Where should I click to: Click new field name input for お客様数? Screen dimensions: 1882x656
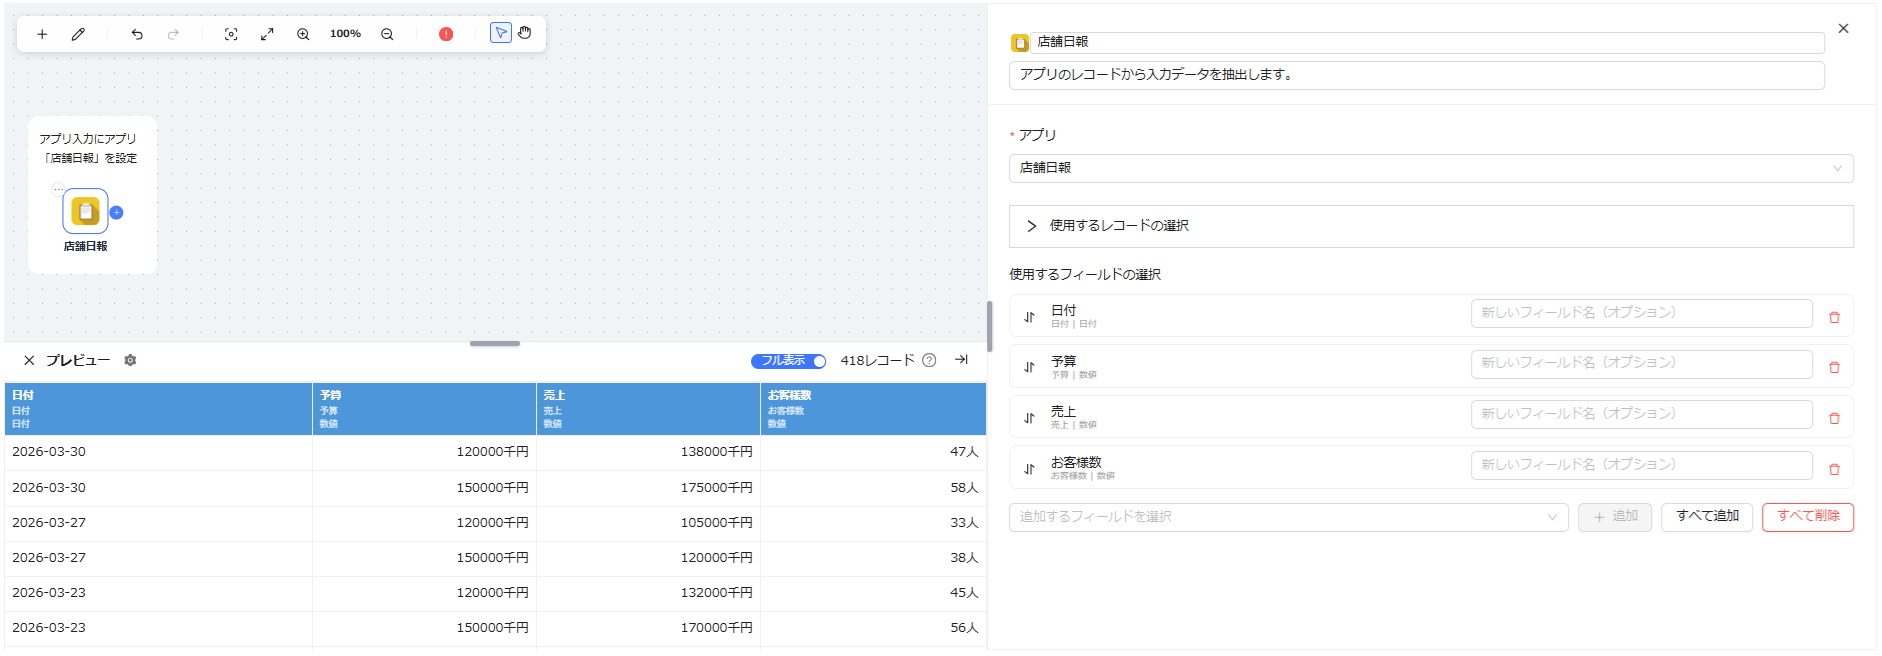tap(1641, 465)
